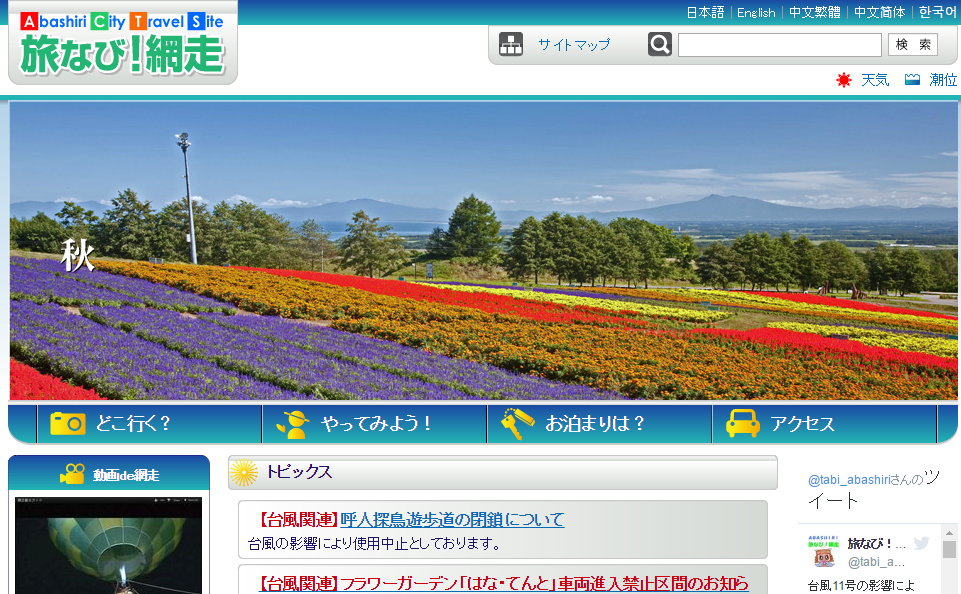
Task: Click the 検索 search button
Action: pyautogui.click(x=913, y=45)
